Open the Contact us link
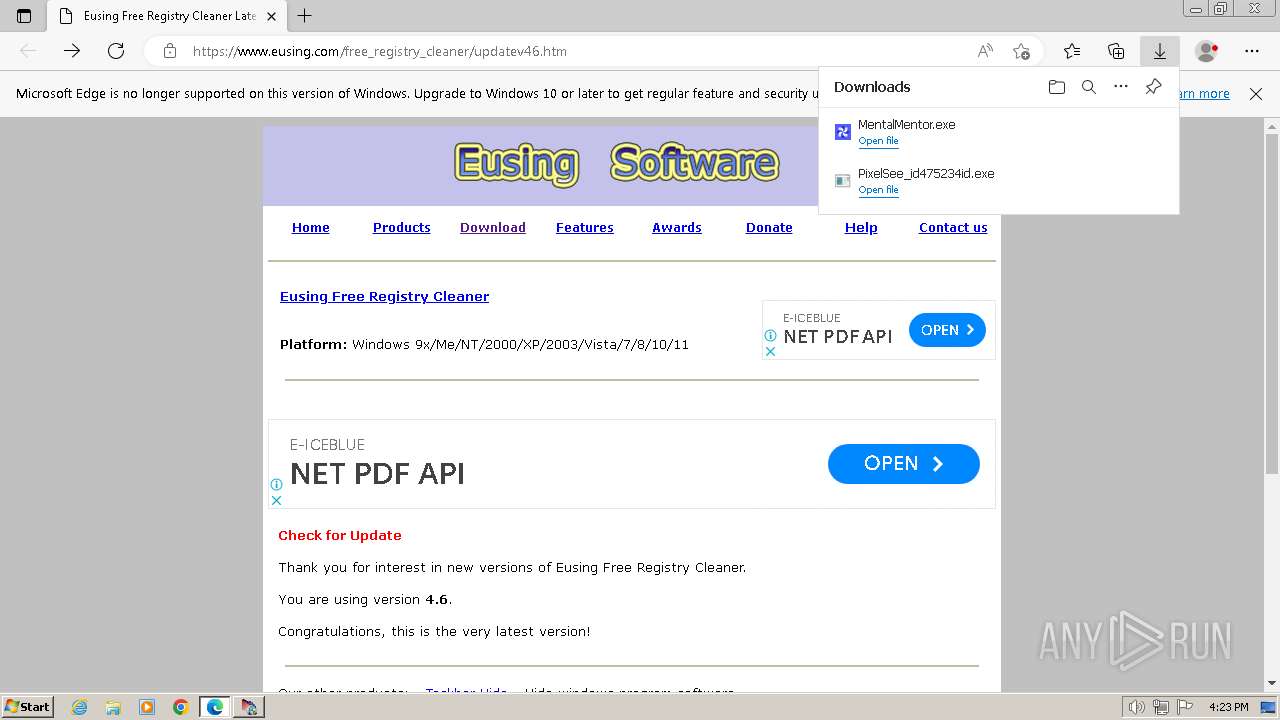 coord(953,228)
